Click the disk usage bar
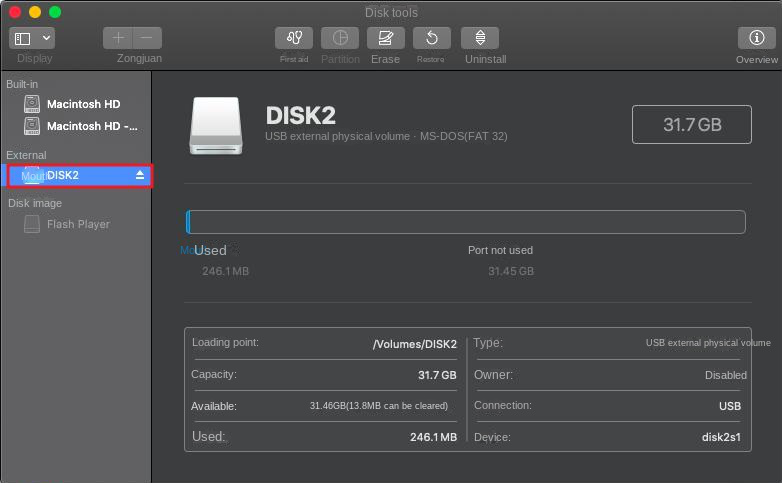 [466, 222]
